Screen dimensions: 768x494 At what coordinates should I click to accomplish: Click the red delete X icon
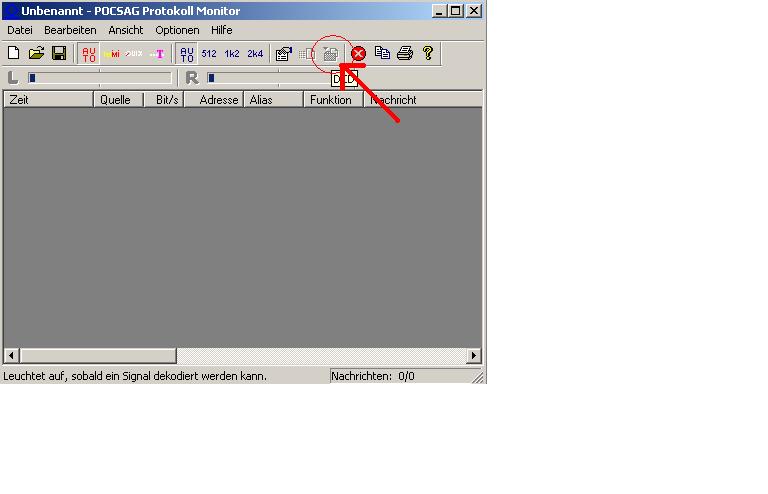tap(358, 54)
